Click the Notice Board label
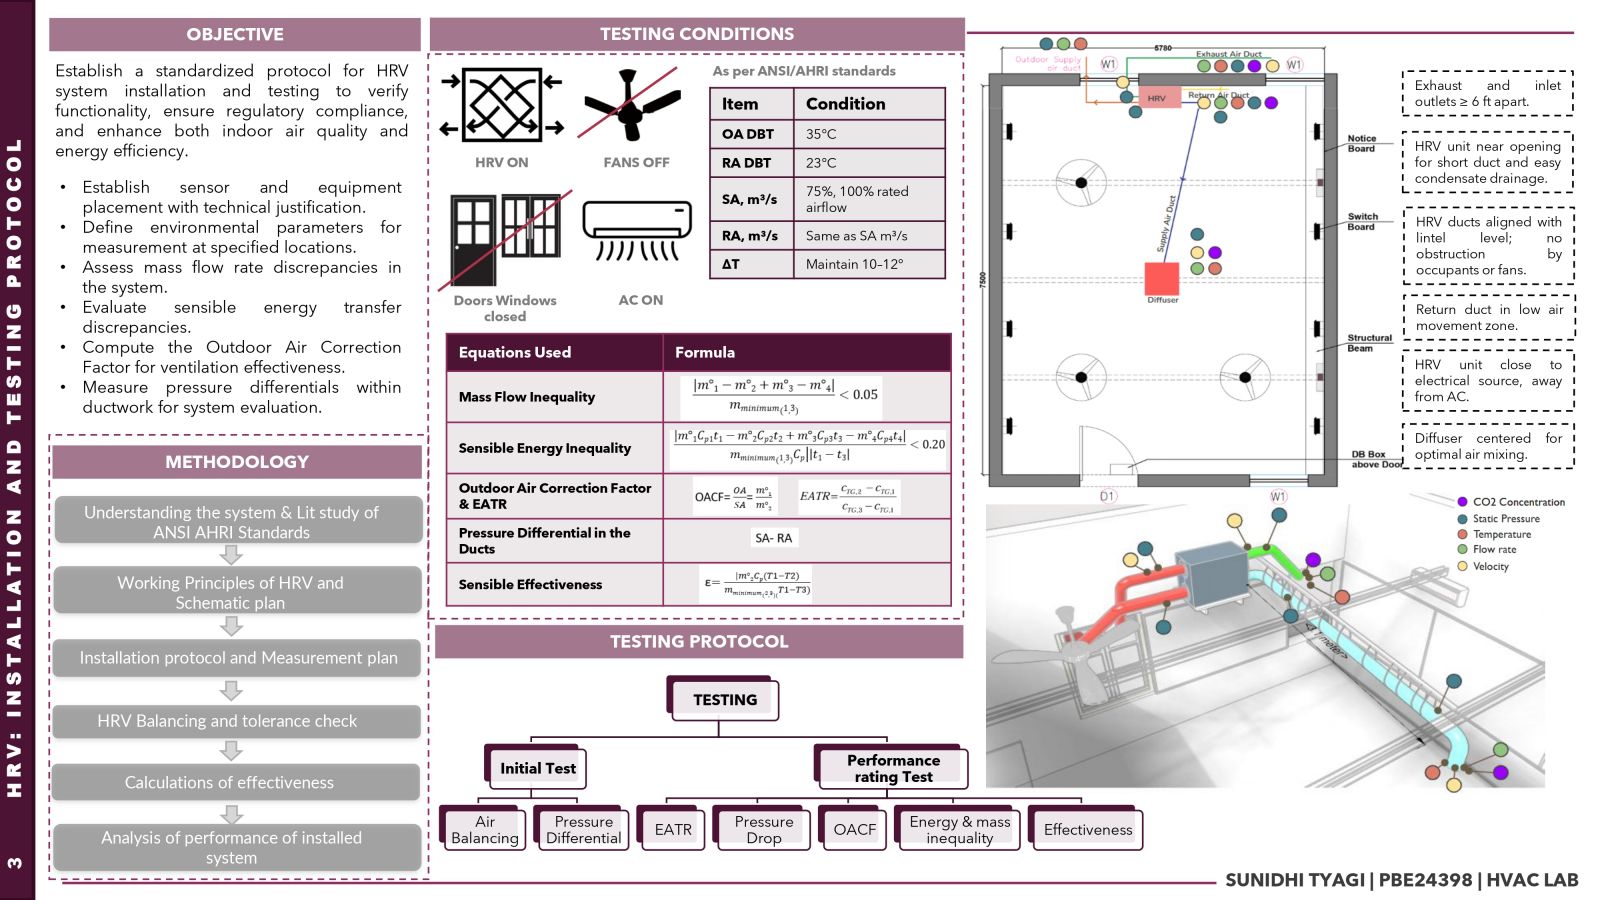 tap(1361, 144)
